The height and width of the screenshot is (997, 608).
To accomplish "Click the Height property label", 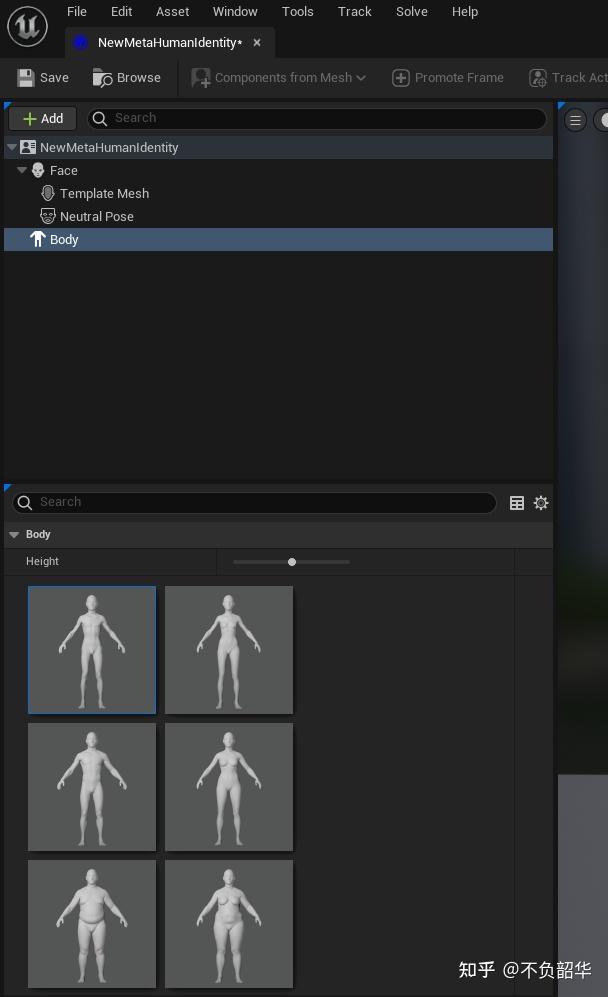I will (x=42, y=561).
